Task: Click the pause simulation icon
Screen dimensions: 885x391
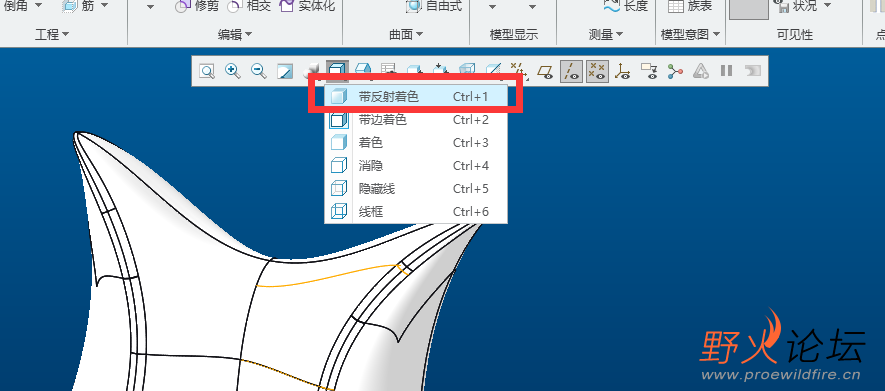Action: point(726,71)
